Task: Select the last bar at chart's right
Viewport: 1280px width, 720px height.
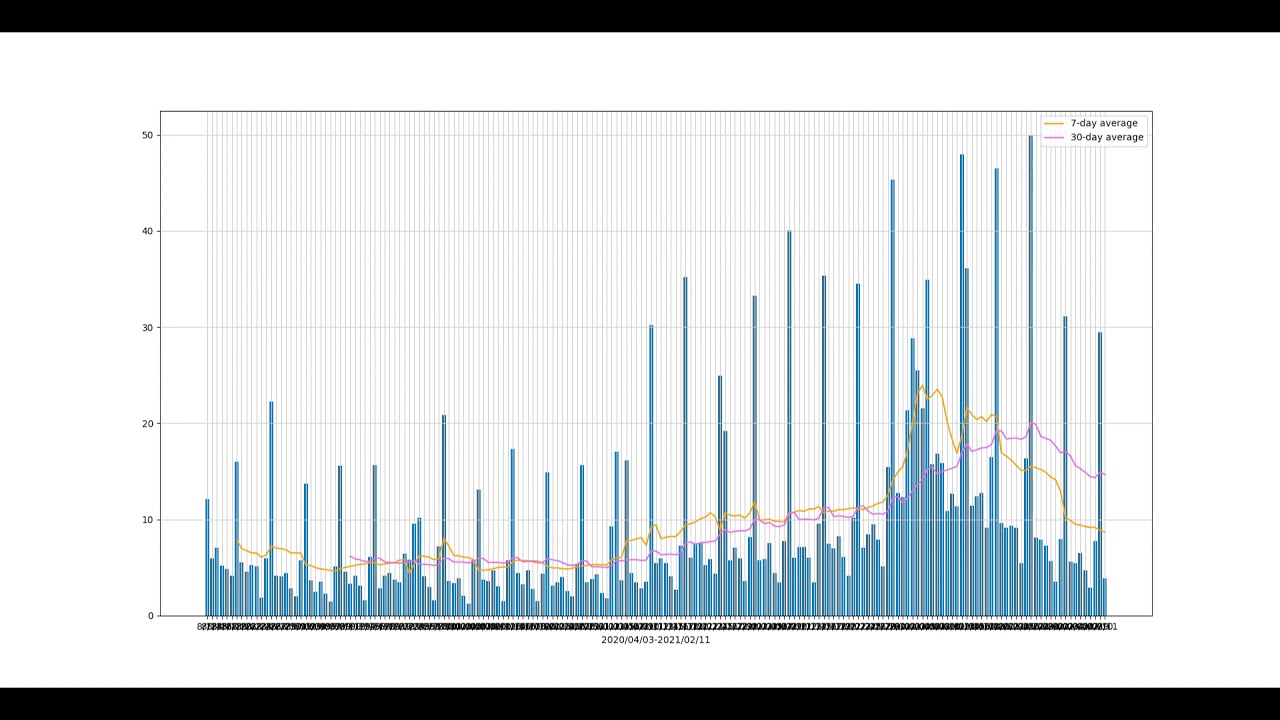Action: pyautogui.click(x=1104, y=597)
